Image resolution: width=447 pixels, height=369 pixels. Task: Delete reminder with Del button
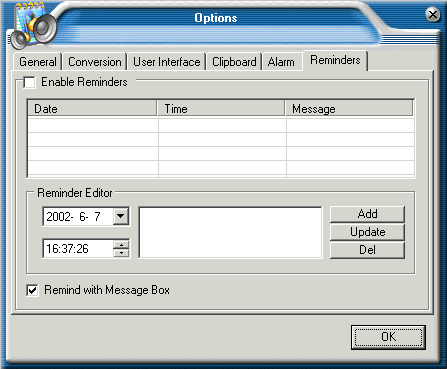tap(367, 250)
